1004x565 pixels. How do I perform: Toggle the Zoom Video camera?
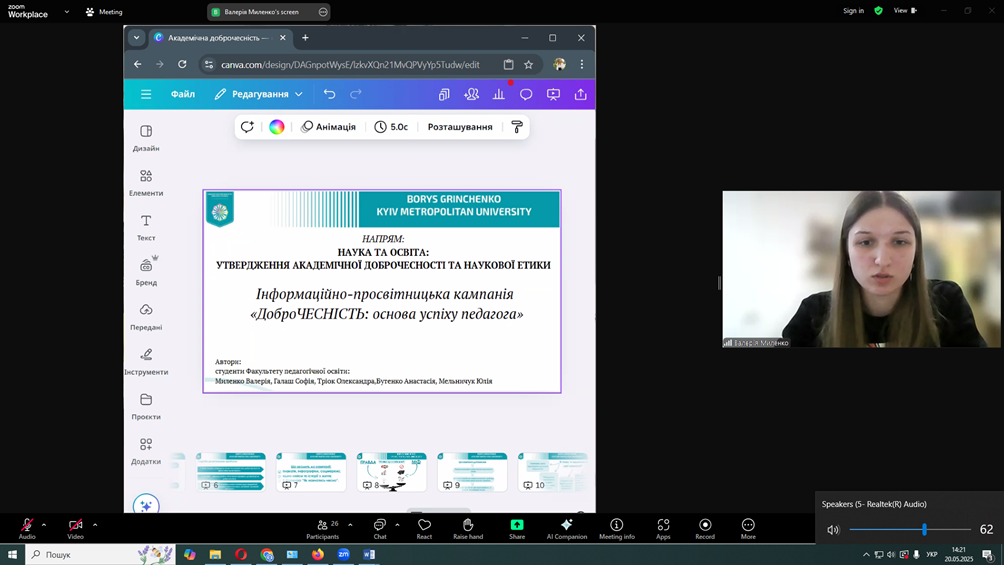pos(75,528)
